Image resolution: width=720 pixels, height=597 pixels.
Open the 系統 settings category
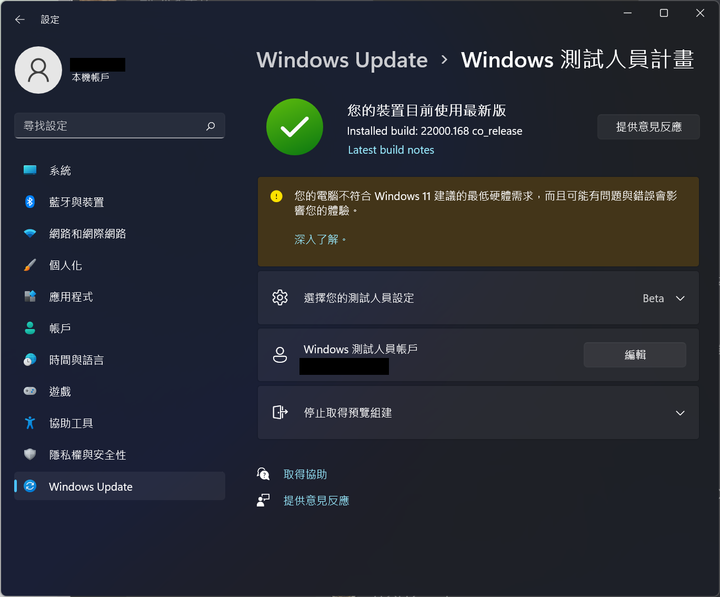pos(119,170)
